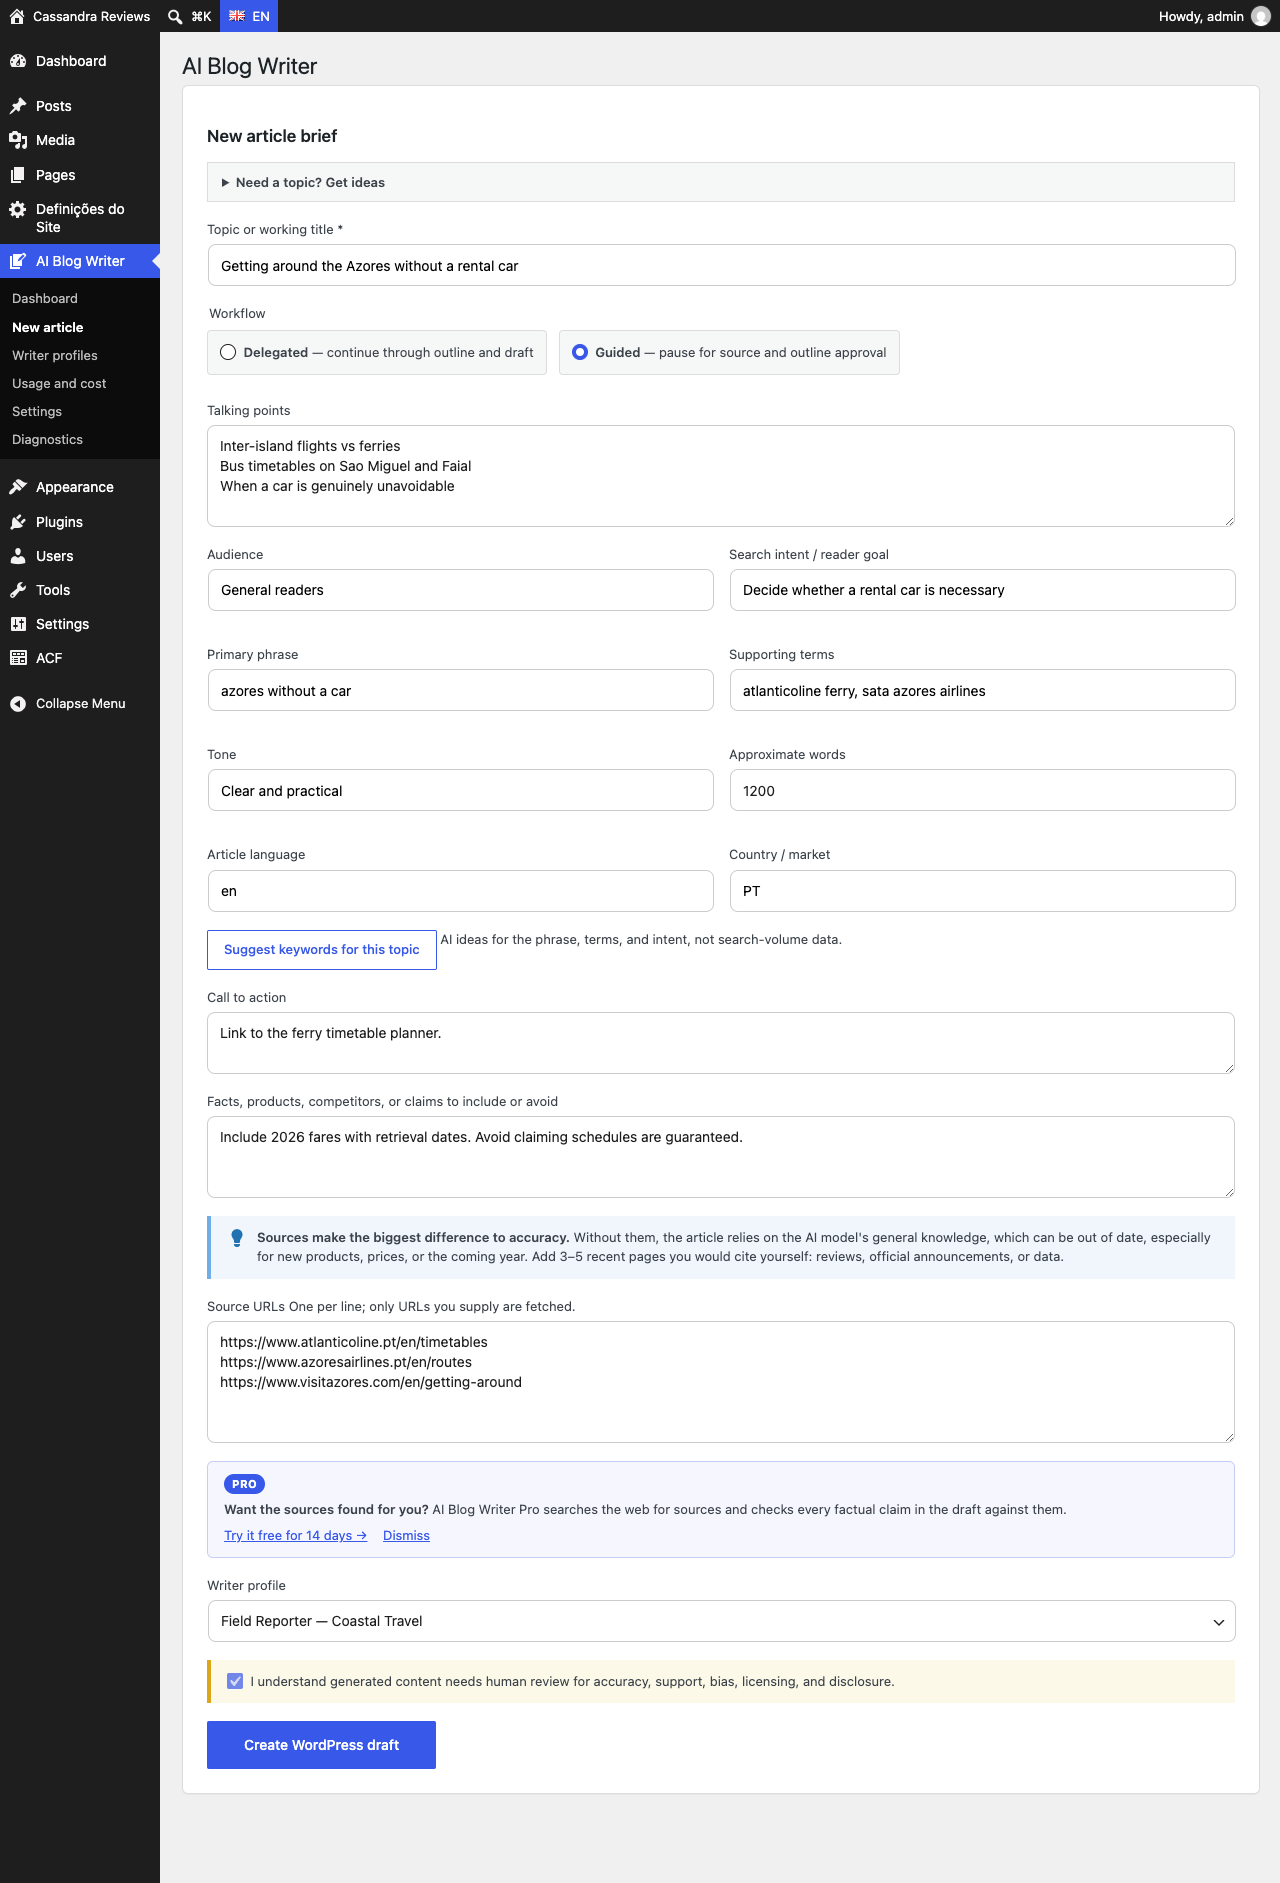Click the ACF grid icon

click(18, 658)
